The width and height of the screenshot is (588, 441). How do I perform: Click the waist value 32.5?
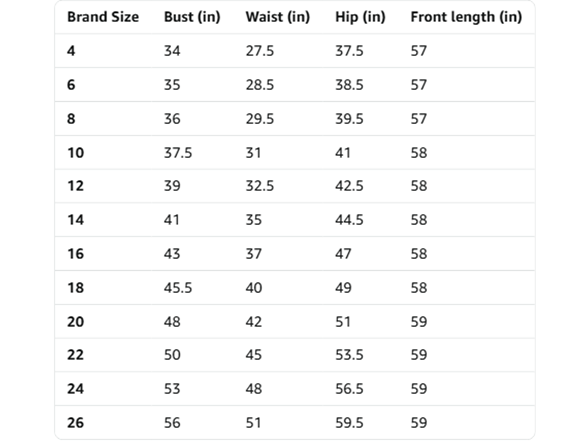[260, 186]
